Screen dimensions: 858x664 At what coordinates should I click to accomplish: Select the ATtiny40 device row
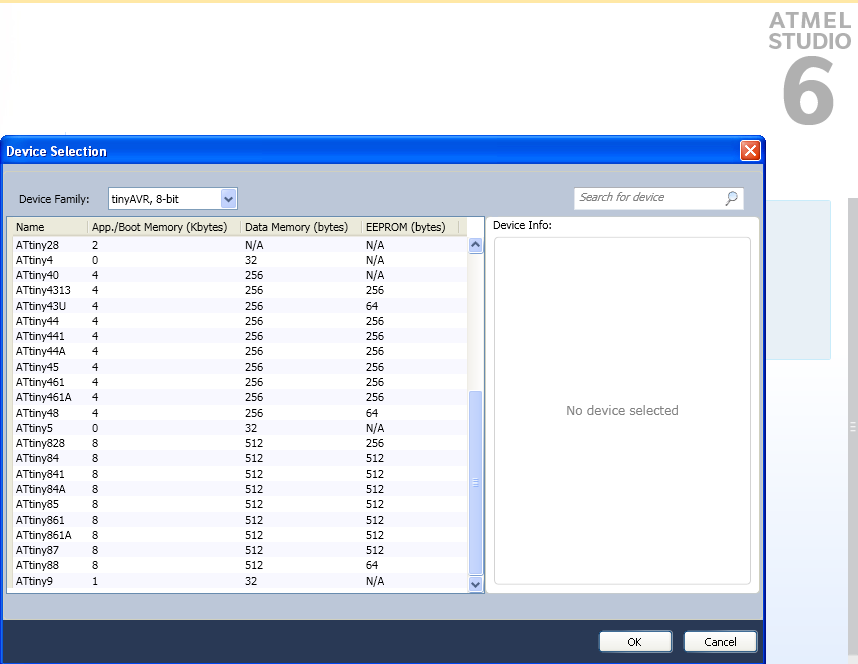click(240, 275)
